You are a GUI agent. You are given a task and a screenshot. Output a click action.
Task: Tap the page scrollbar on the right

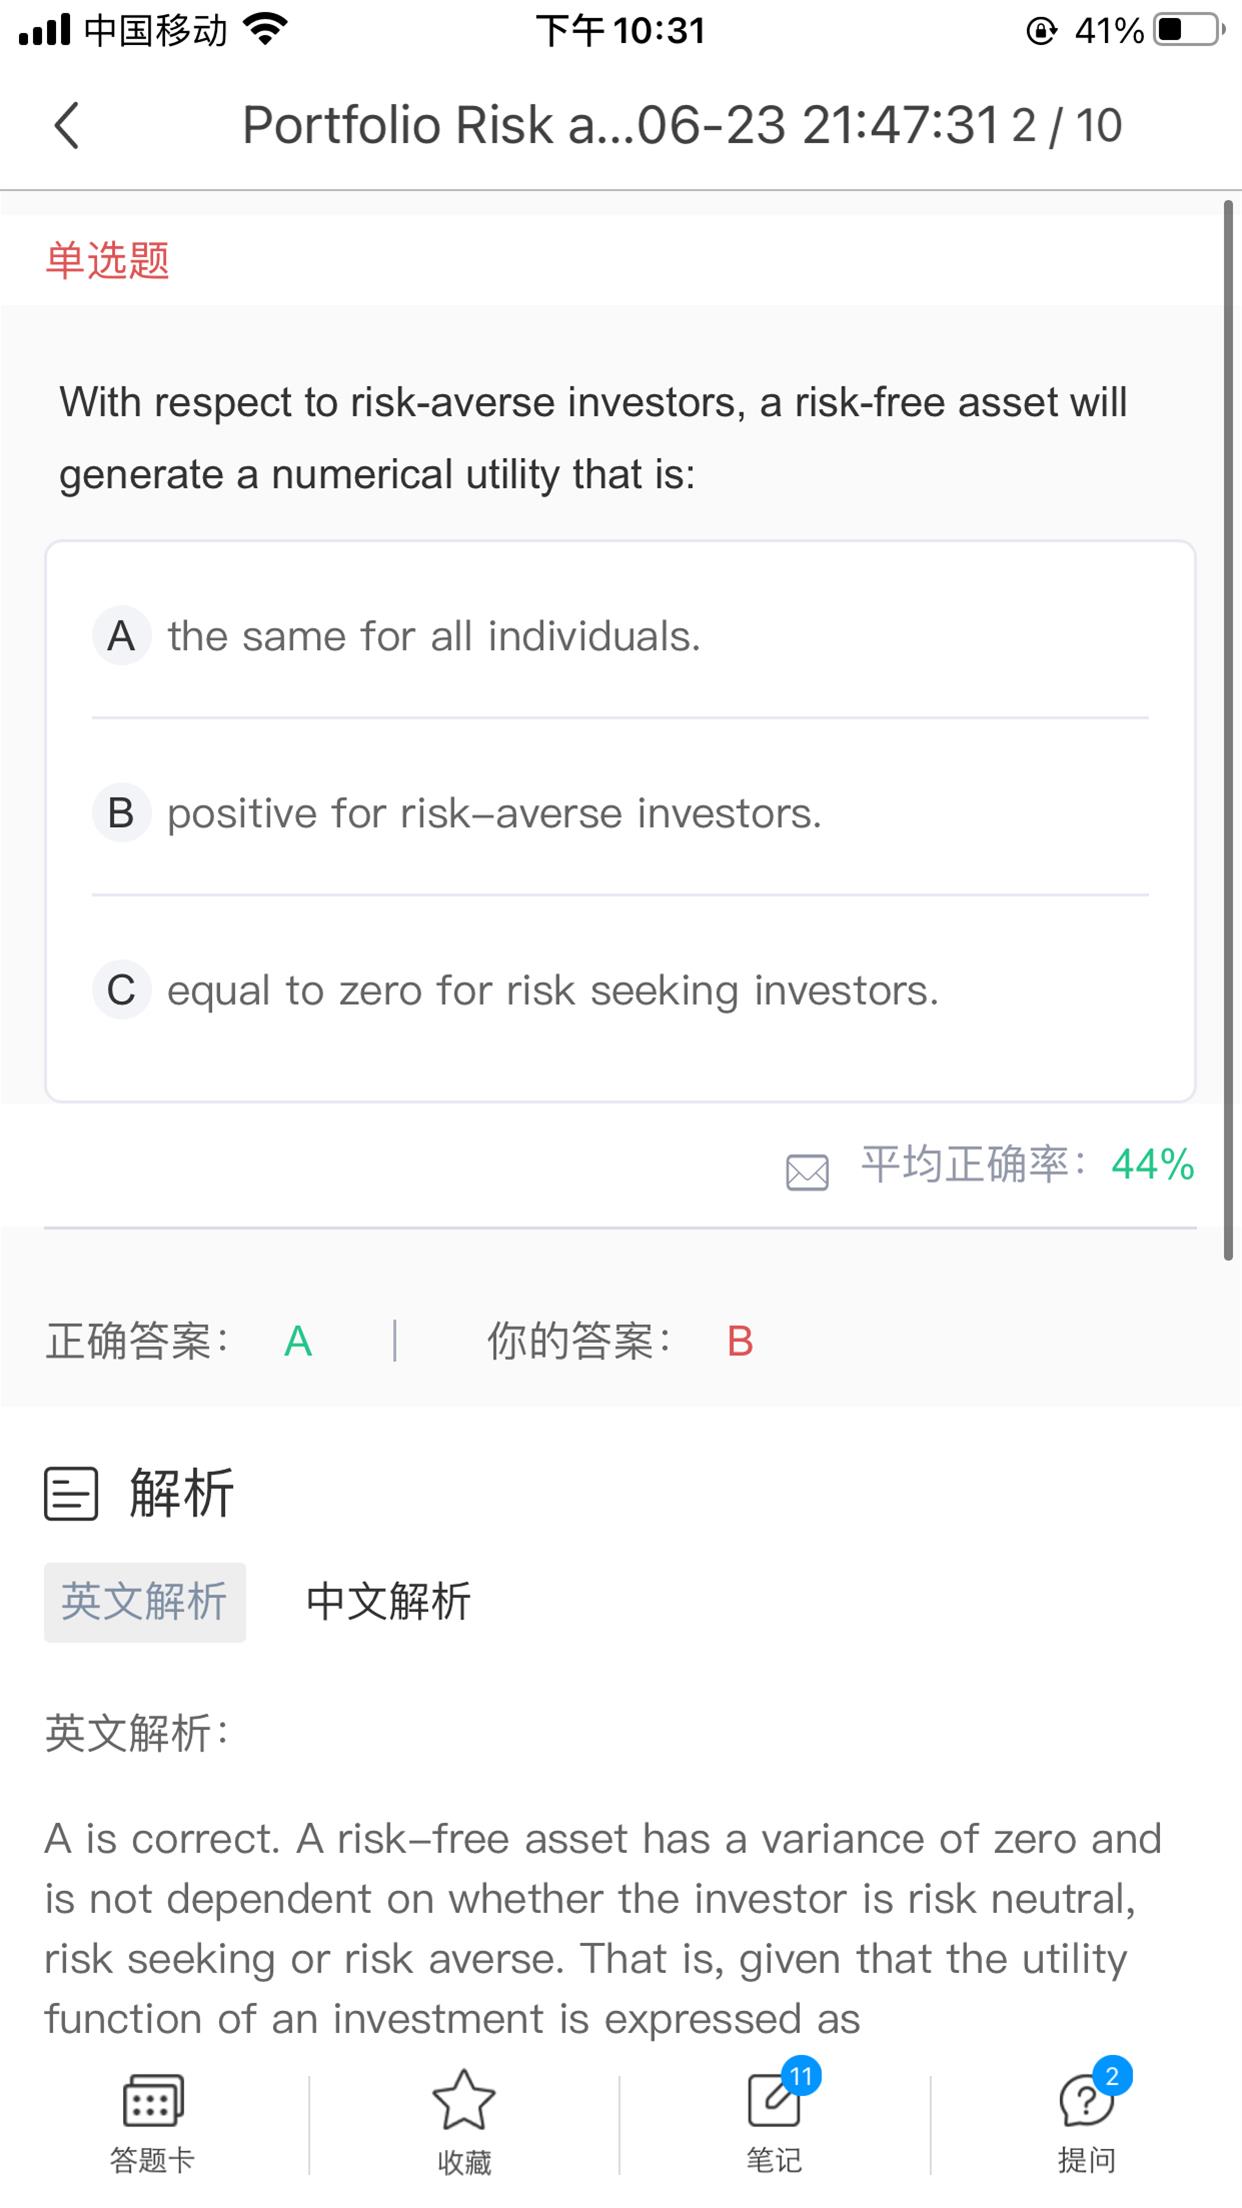point(1228,730)
